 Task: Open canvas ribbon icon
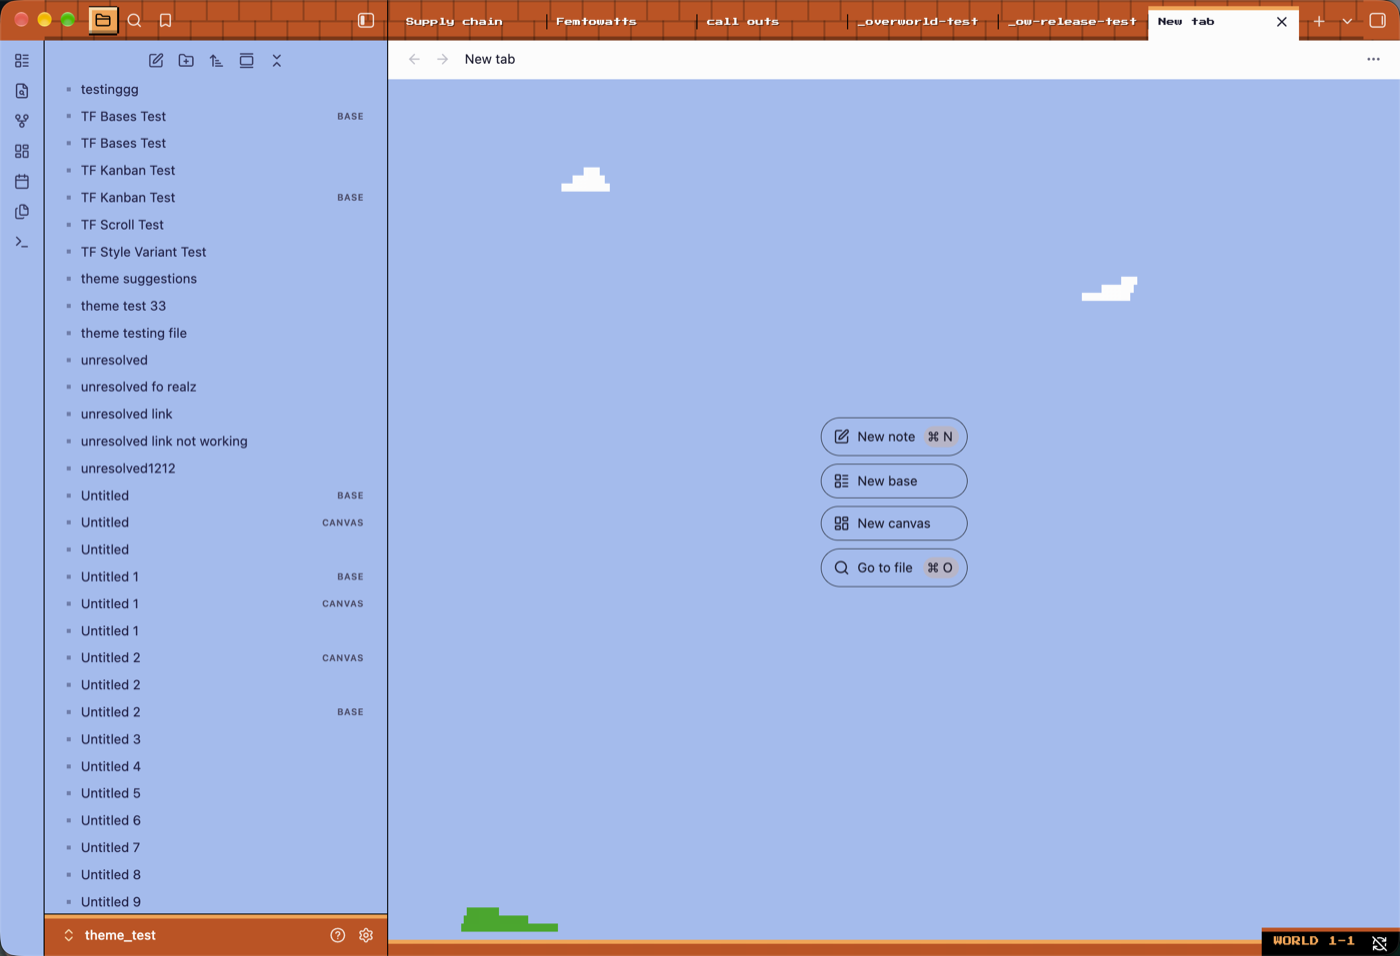click(22, 151)
